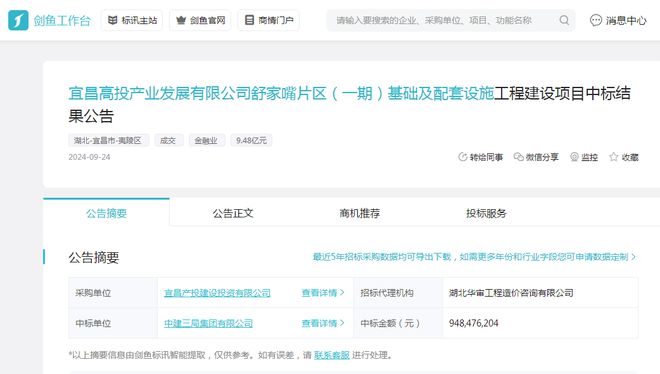The image size is (660, 374).
Task: Open 消息中心 message center
Action: [618, 20]
